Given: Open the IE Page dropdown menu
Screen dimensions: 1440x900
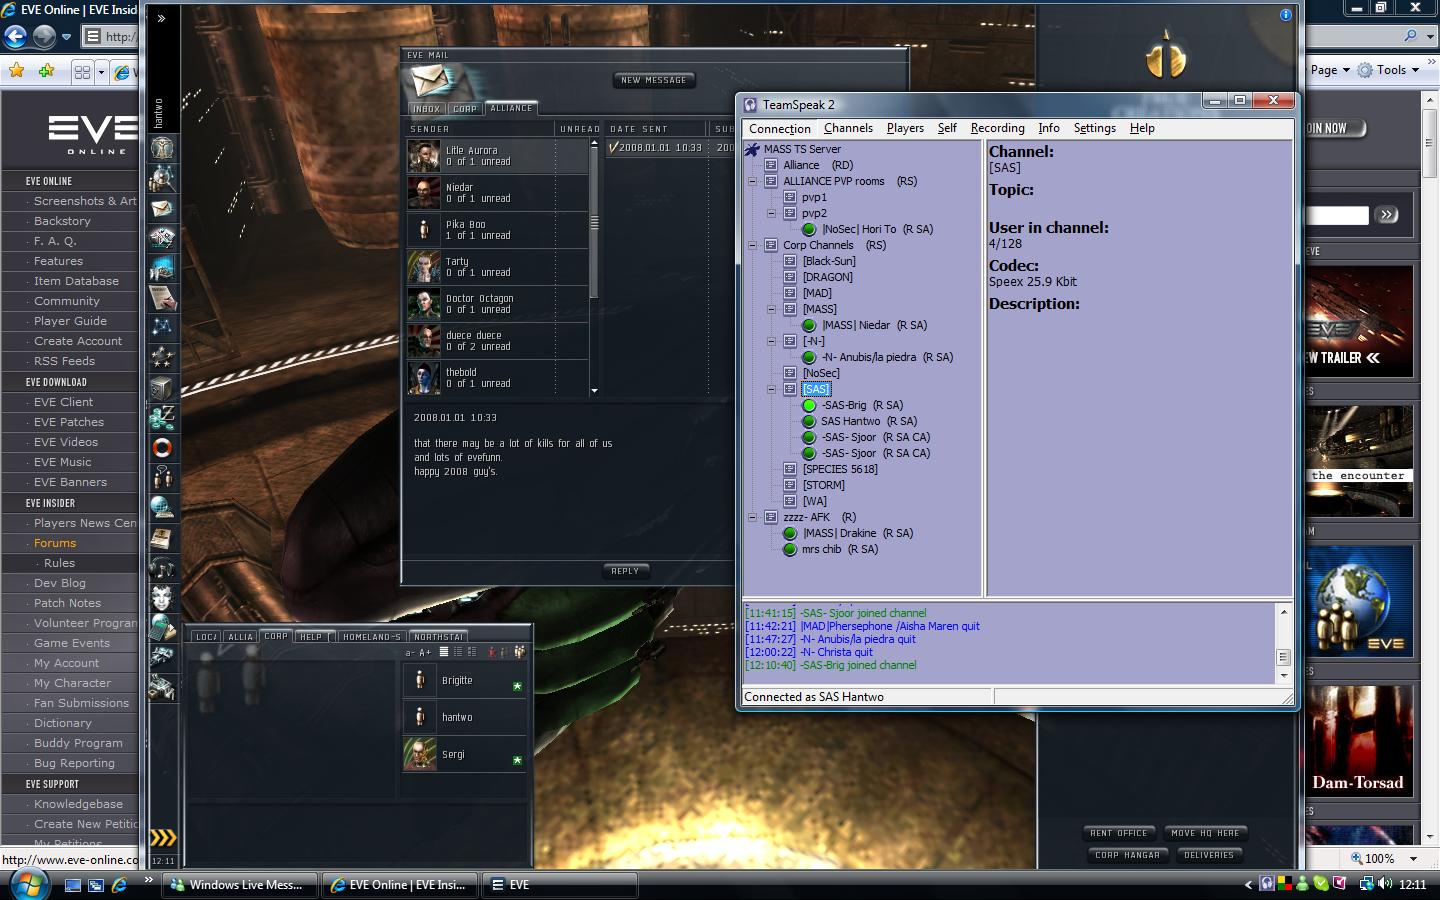Looking at the screenshot, I should click(x=1329, y=70).
